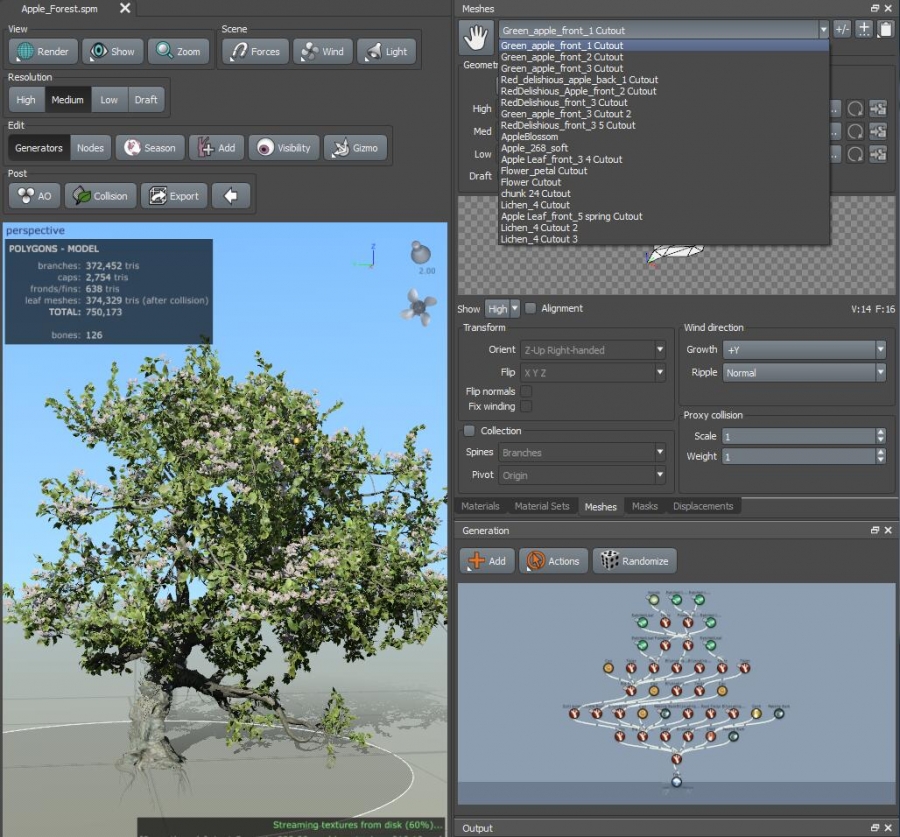Screen dimensions: 900x837
Task: Select AppleBlossom from the mesh list
Action: pos(528,136)
